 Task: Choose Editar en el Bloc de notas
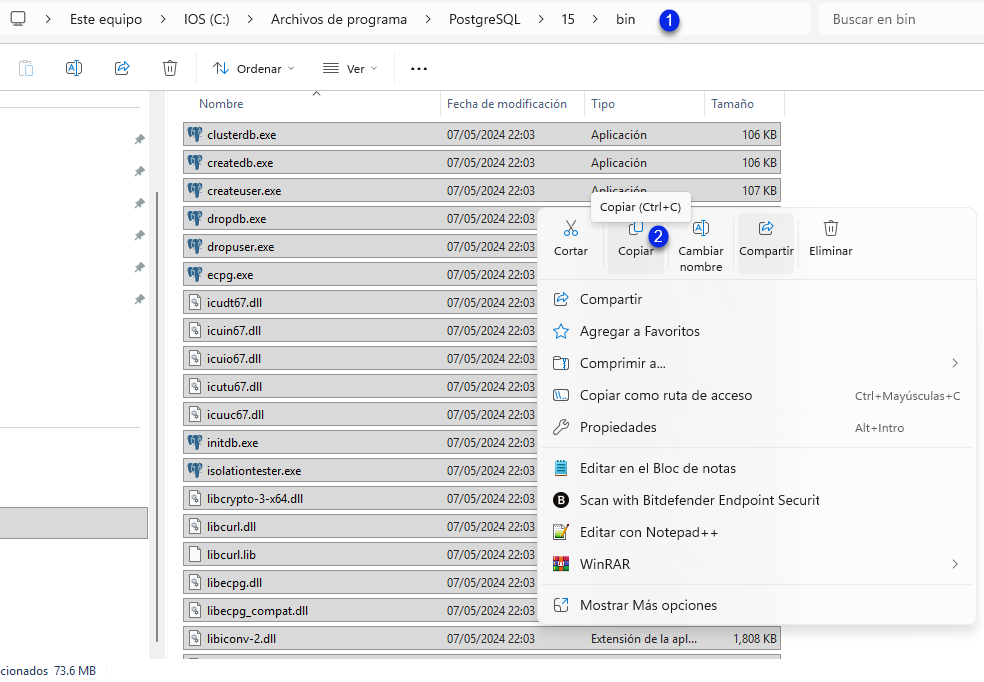click(756, 468)
